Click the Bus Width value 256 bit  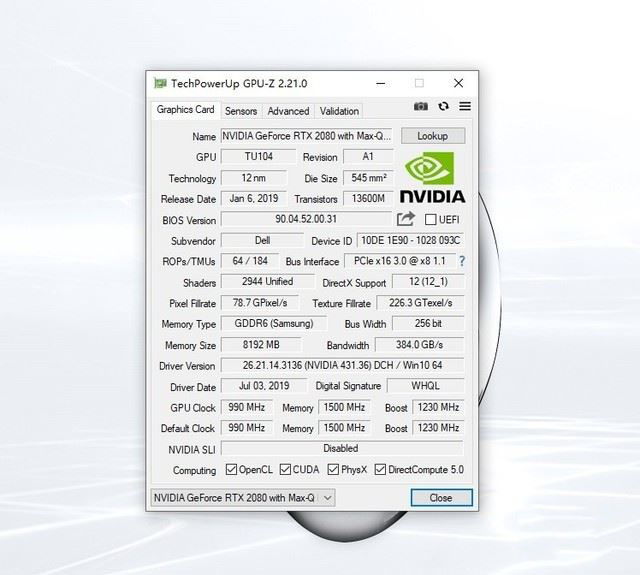pyautogui.click(x=428, y=324)
